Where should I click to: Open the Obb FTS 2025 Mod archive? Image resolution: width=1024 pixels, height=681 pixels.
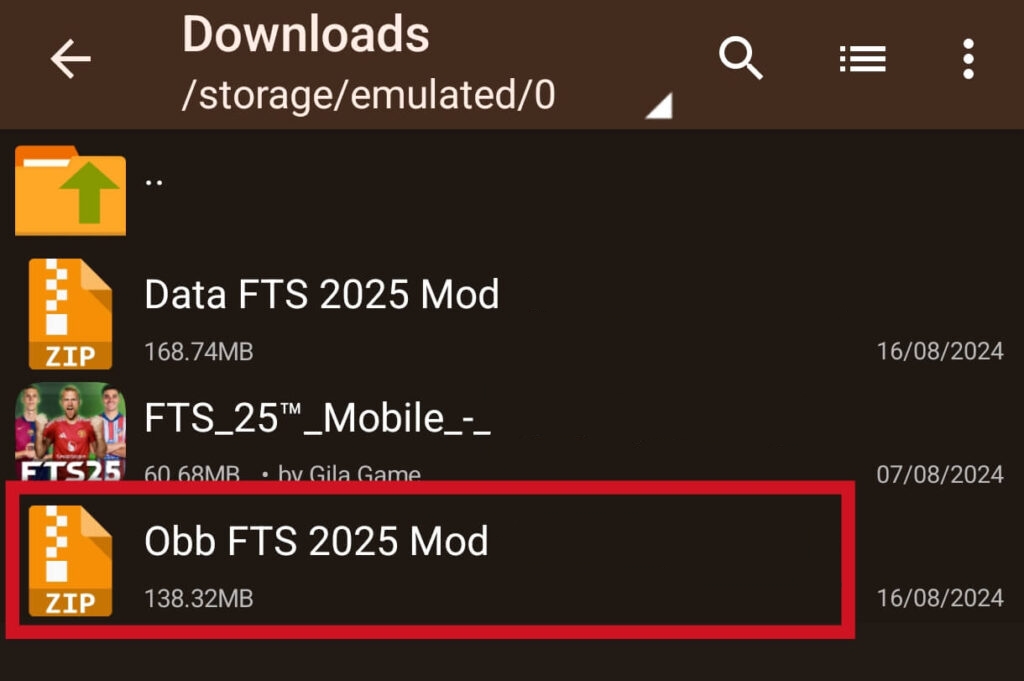(317, 541)
